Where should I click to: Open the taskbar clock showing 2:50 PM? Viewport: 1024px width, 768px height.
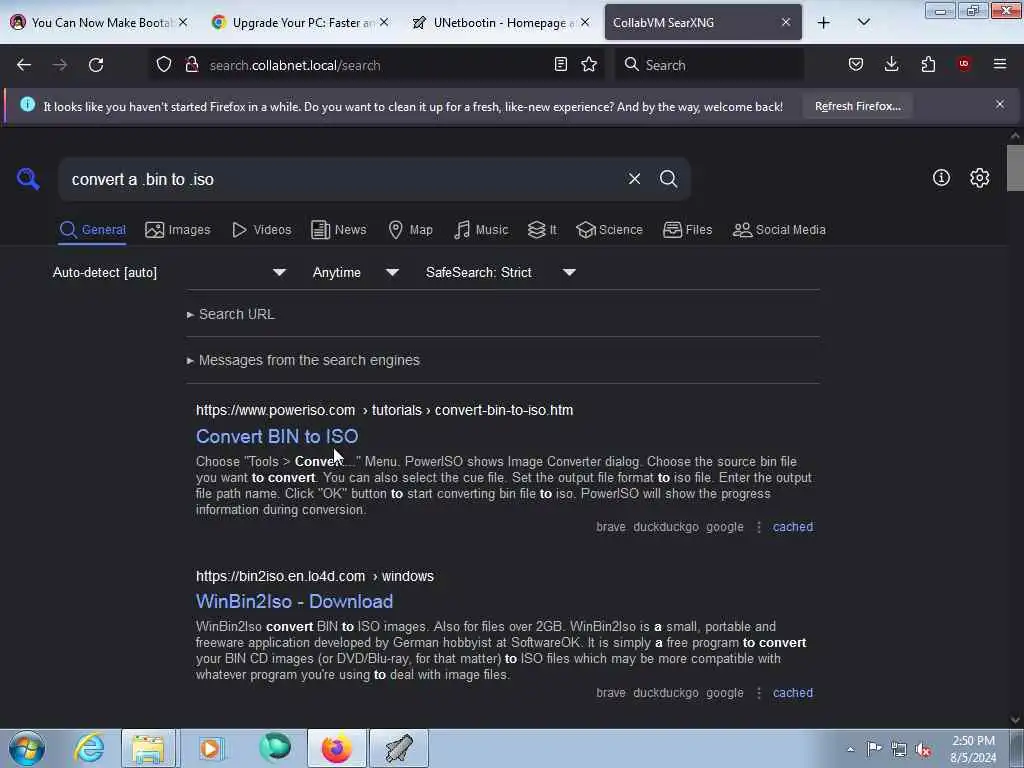coord(973,749)
